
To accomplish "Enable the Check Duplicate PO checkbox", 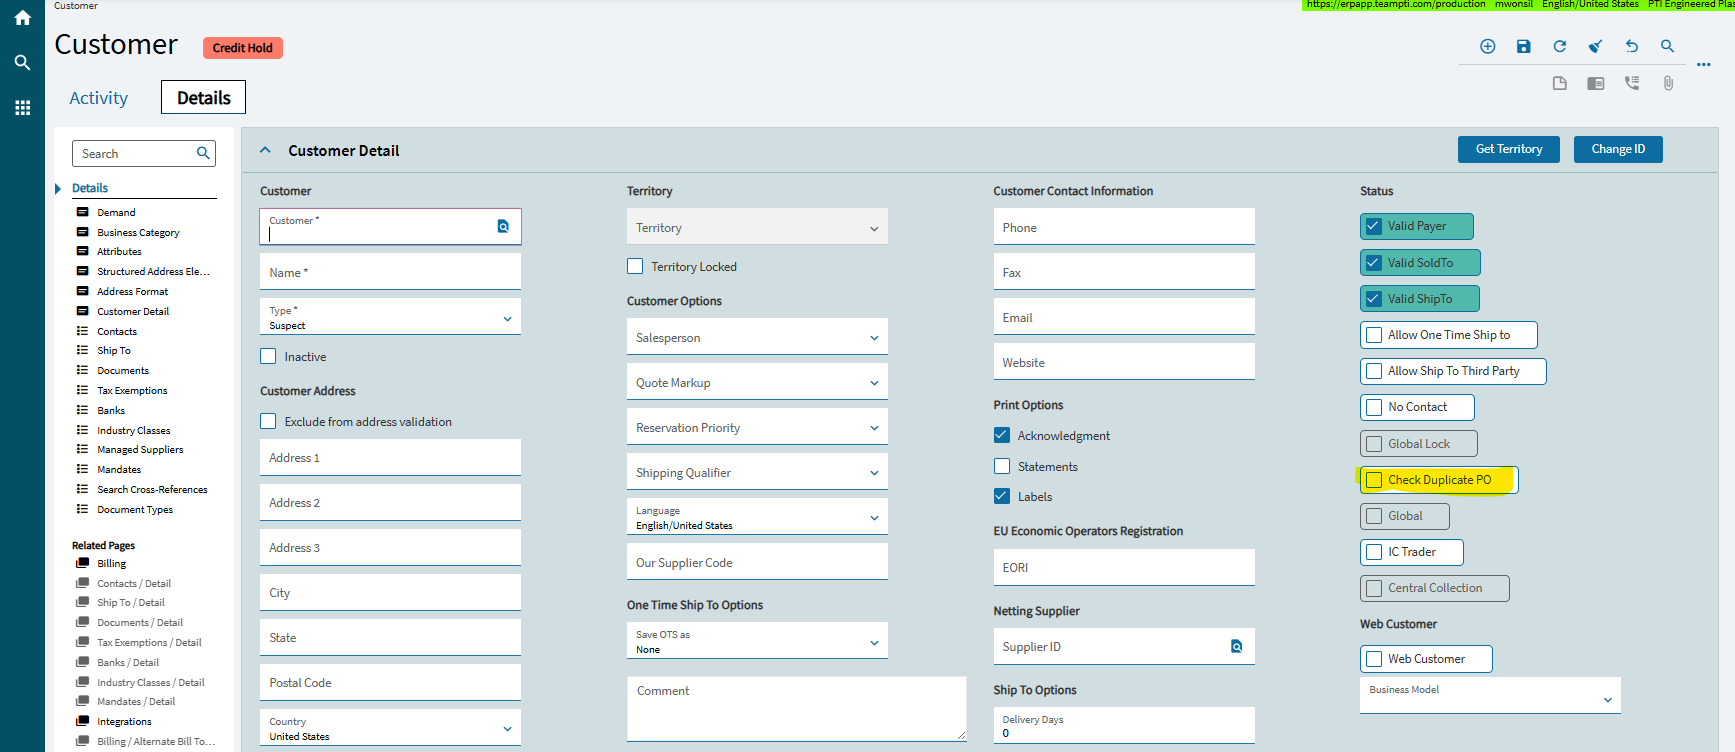I will tap(1375, 480).
